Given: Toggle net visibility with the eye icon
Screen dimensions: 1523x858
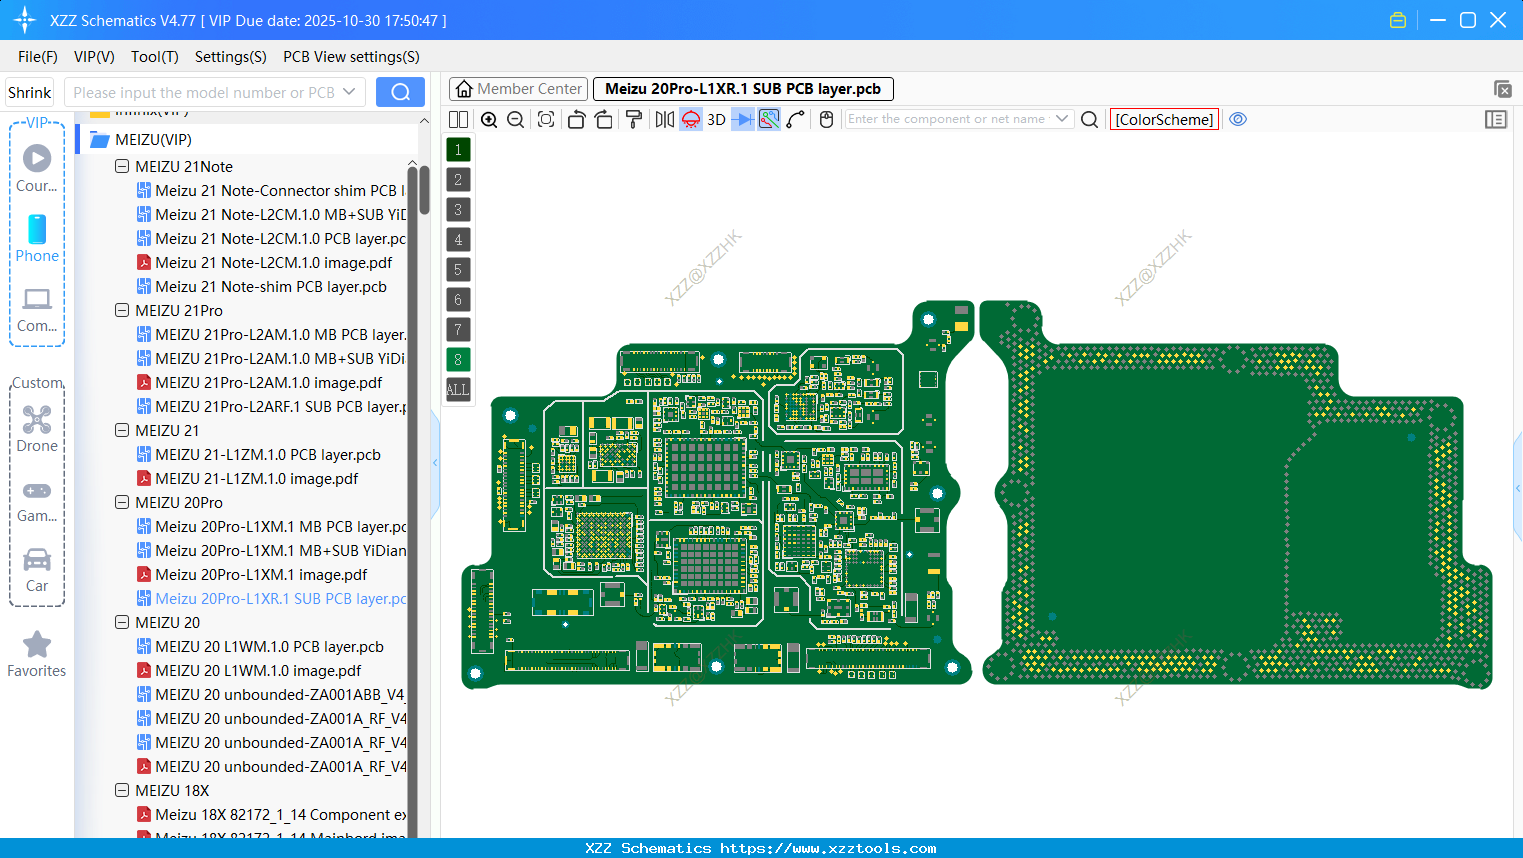Looking at the screenshot, I should [x=1238, y=119].
